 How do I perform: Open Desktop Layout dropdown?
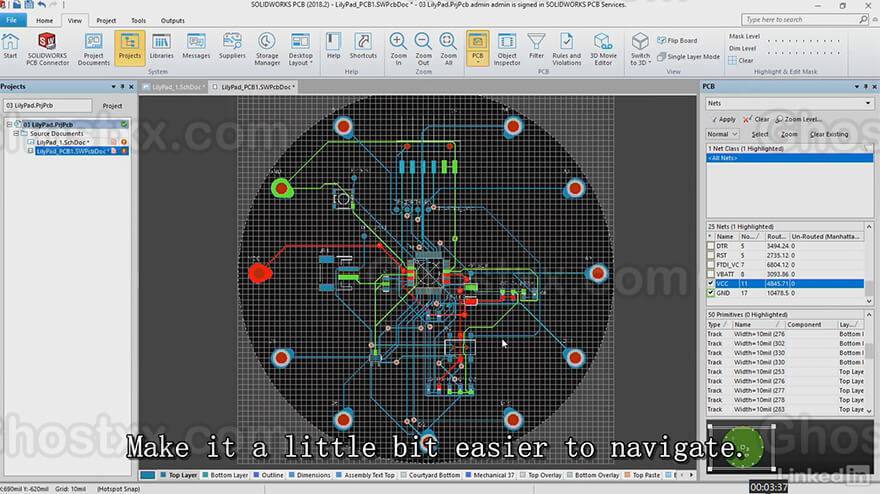pyautogui.click(x=300, y=49)
